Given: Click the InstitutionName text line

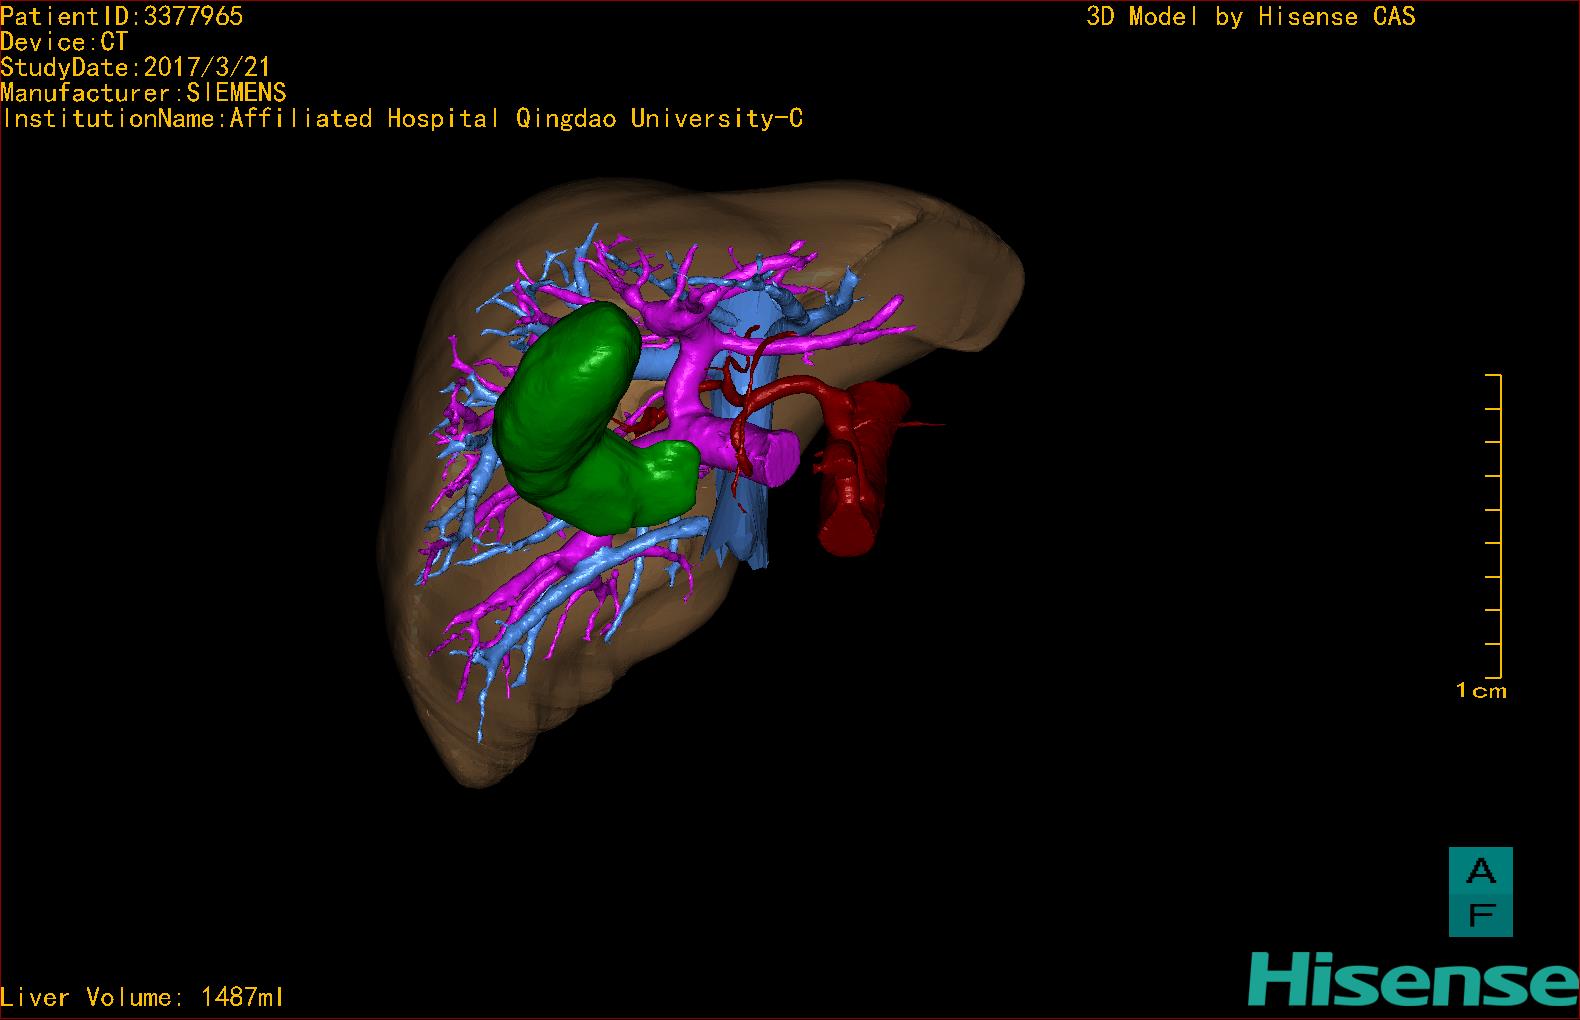Looking at the screenshot, I should tap(401, 119).
